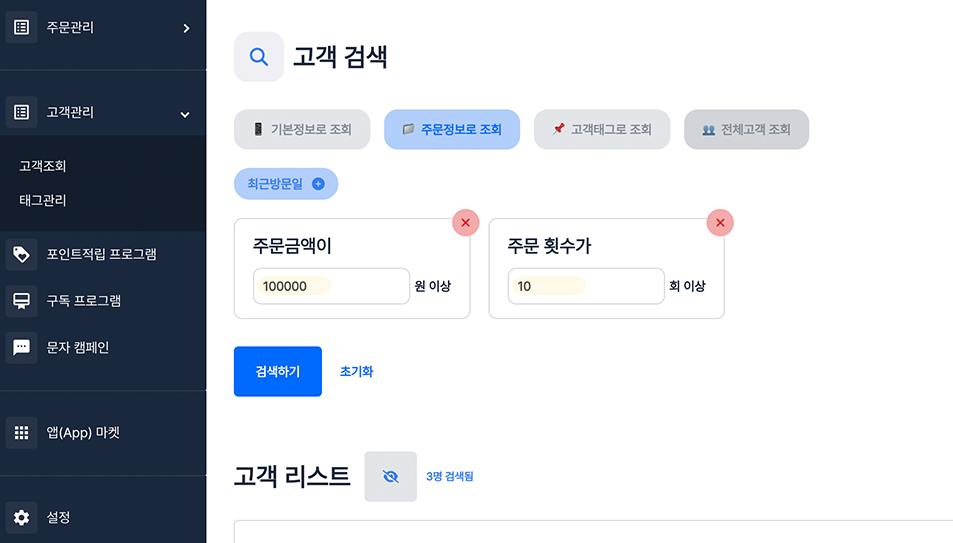Image resolution: width=953 pixels, height=543 pixels.
Task: Remove the 주문 횟수가 filter card
Action: point(720,222)
